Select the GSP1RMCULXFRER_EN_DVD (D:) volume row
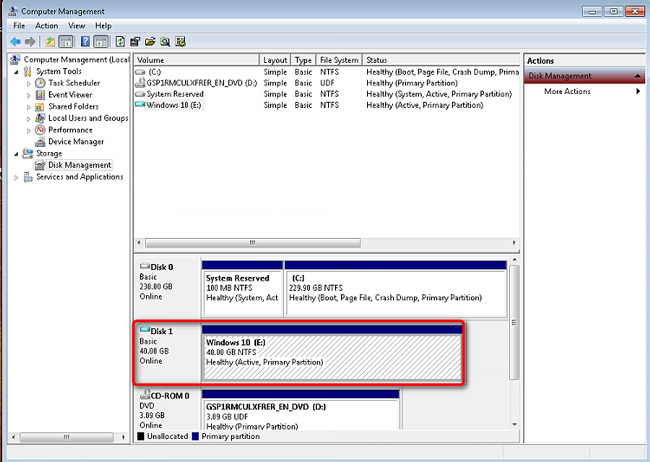Screen dimensions: 650x462 pos(327,83)
